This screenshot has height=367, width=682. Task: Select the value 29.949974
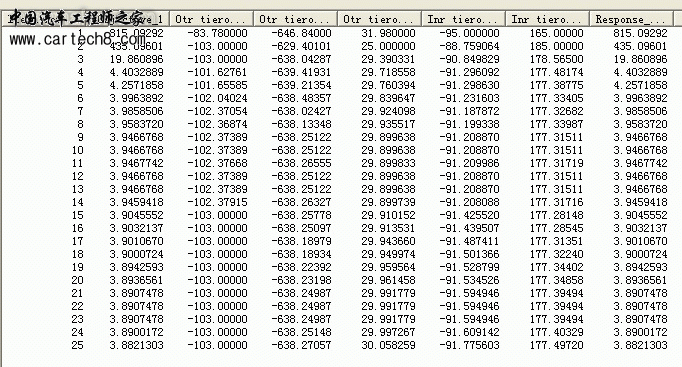pos(388,255)
